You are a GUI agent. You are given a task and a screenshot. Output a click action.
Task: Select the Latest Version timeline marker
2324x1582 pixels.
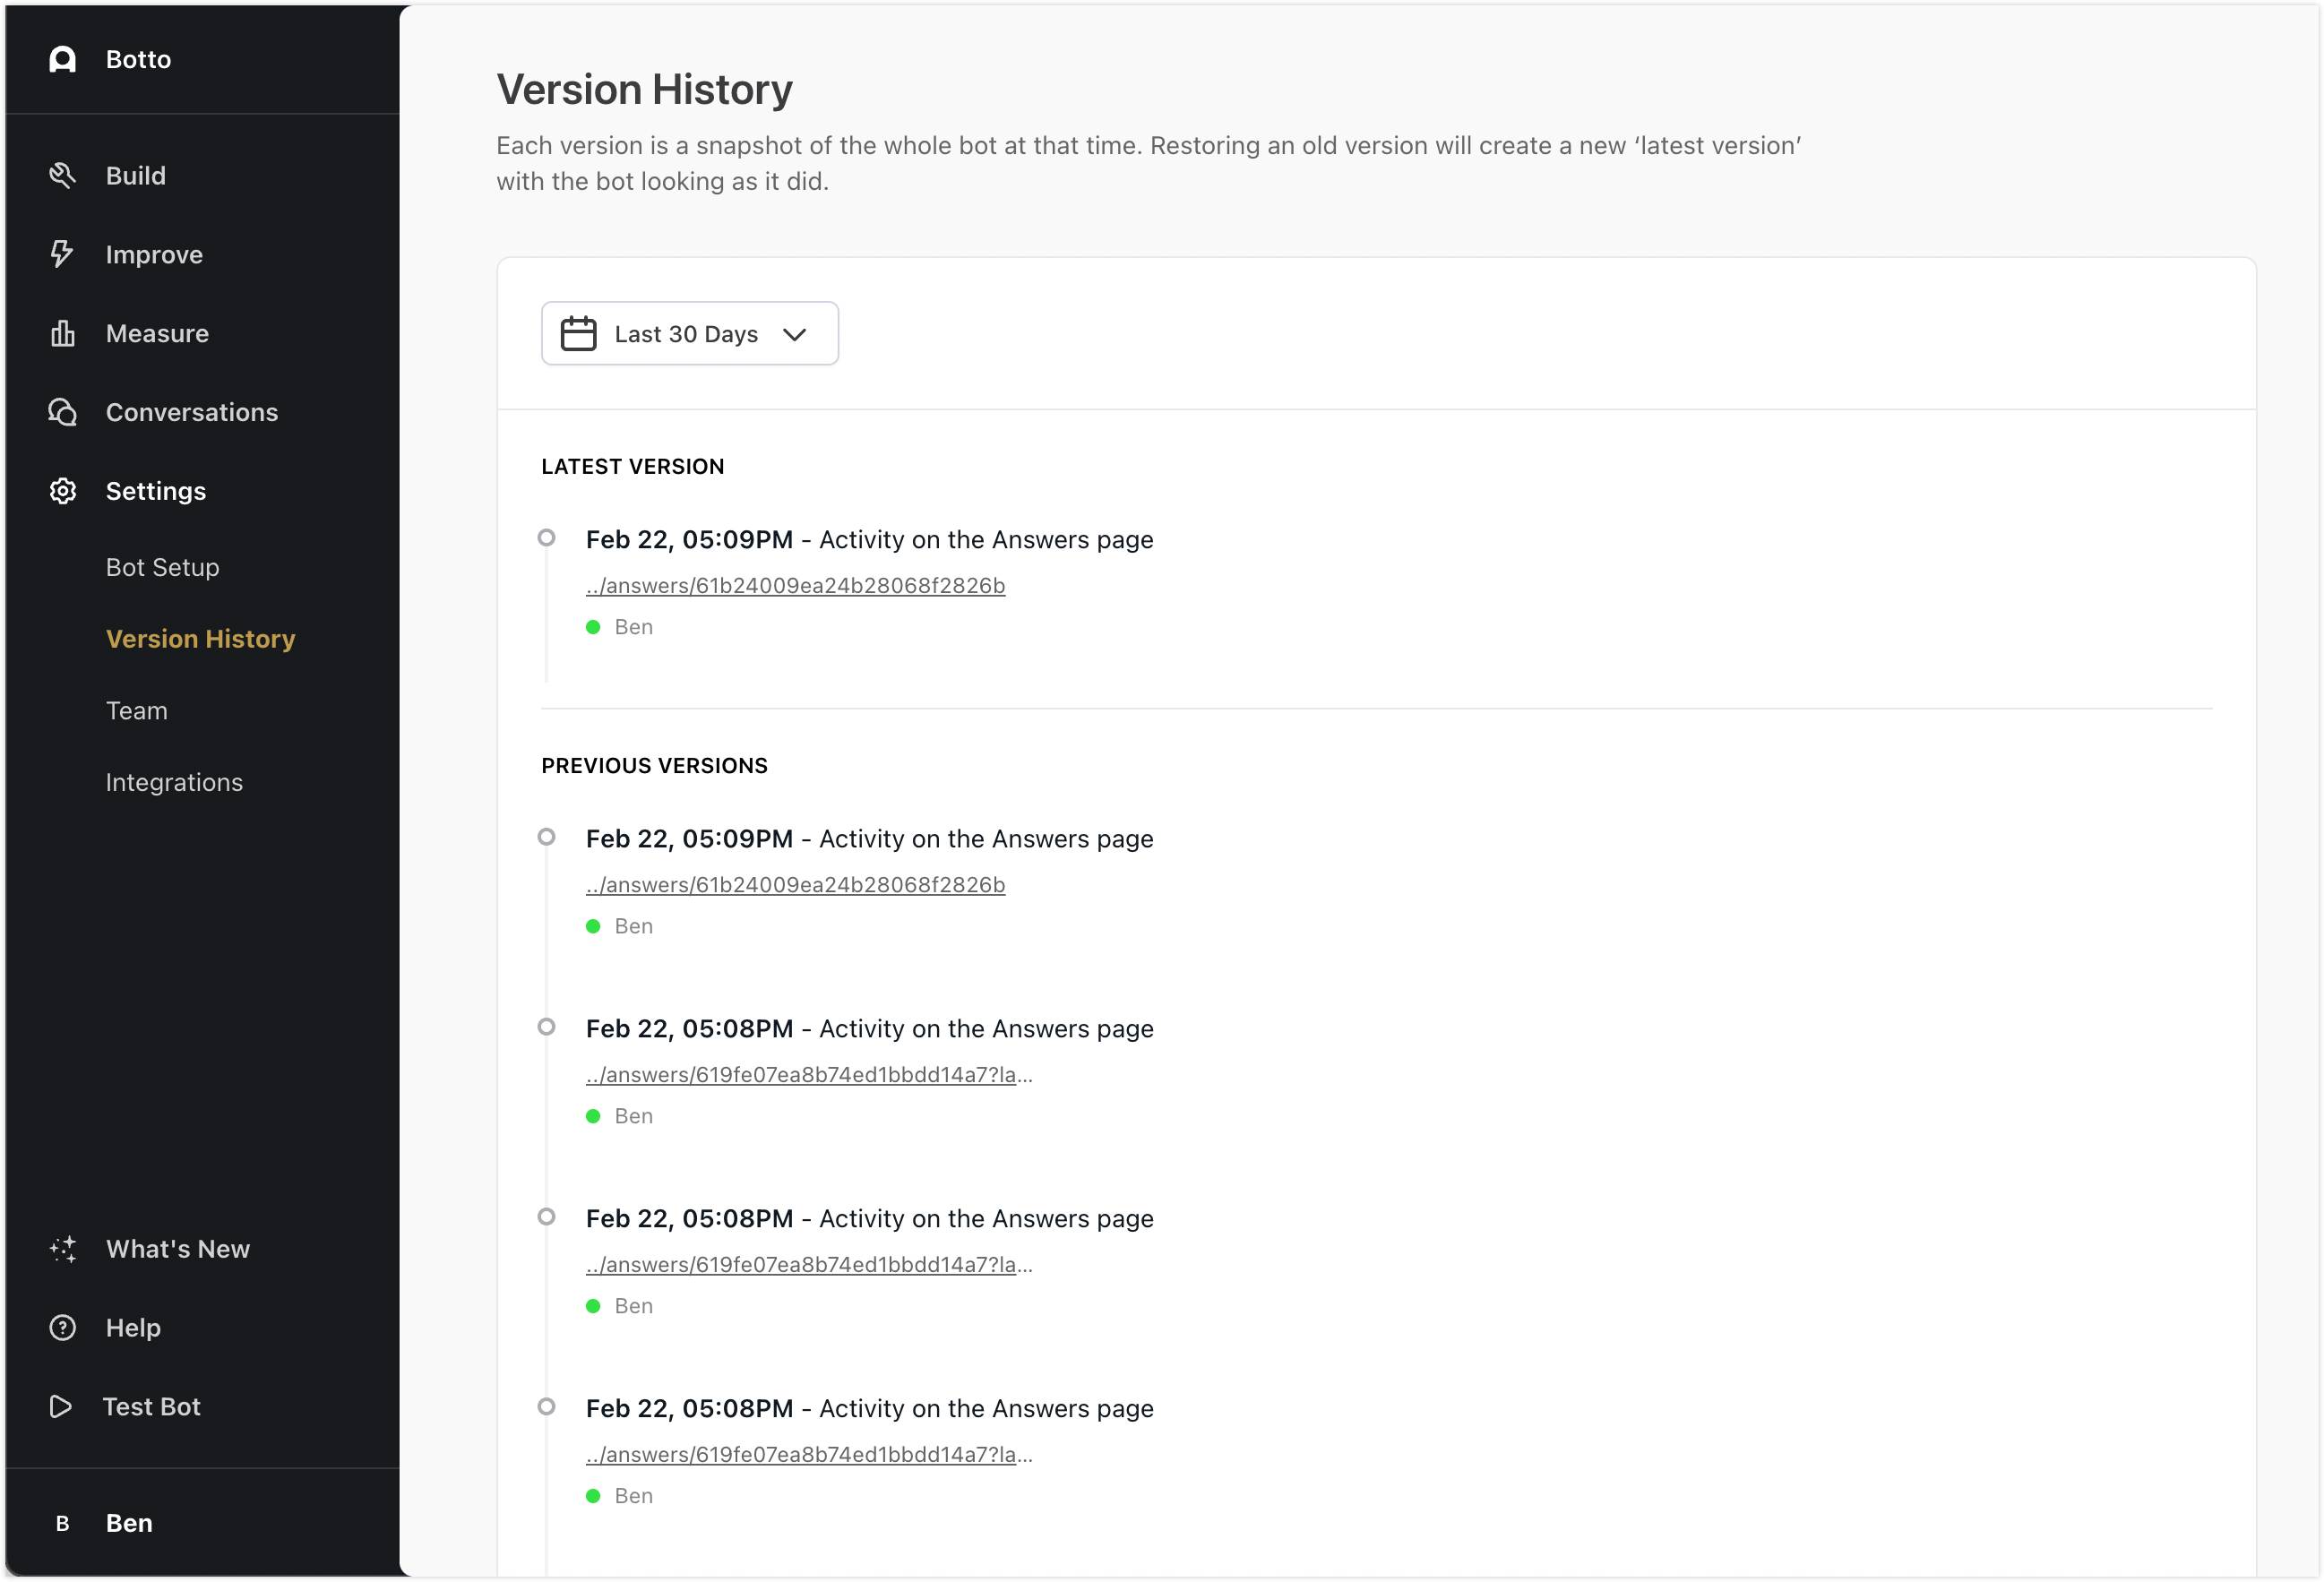tap(546, 538)
